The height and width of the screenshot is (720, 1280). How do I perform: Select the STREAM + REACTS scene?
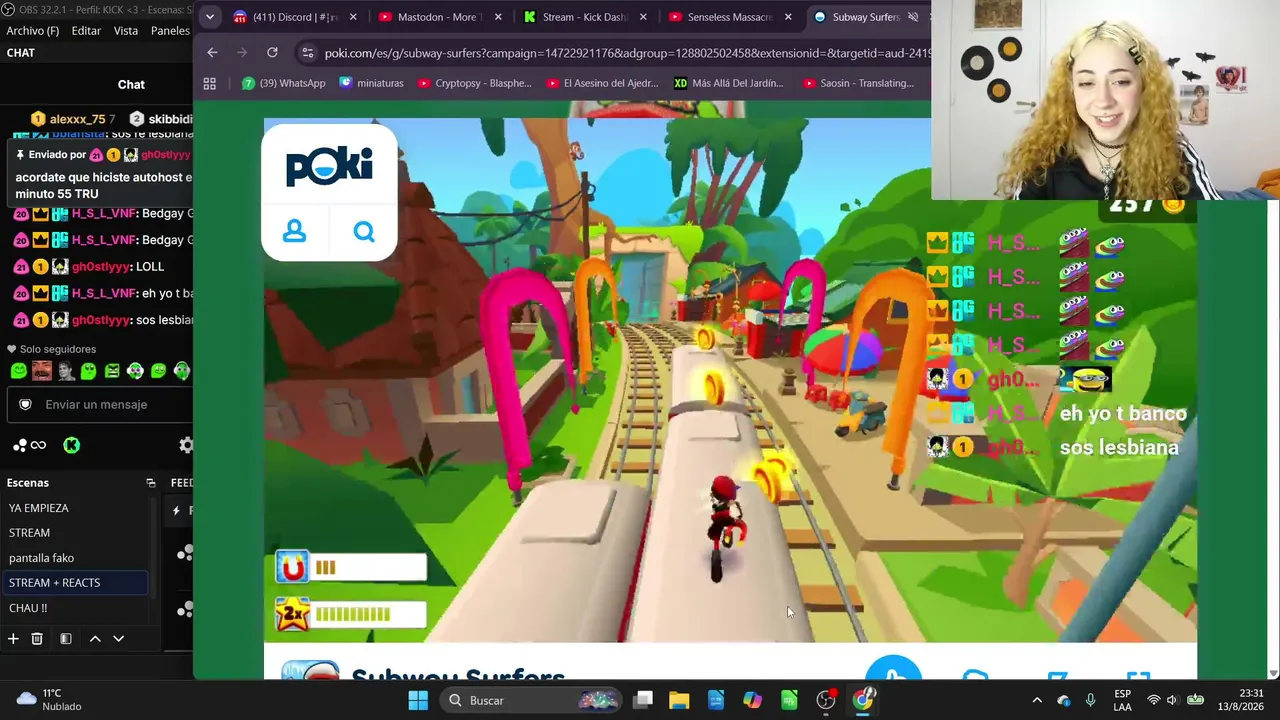(76, 583)
